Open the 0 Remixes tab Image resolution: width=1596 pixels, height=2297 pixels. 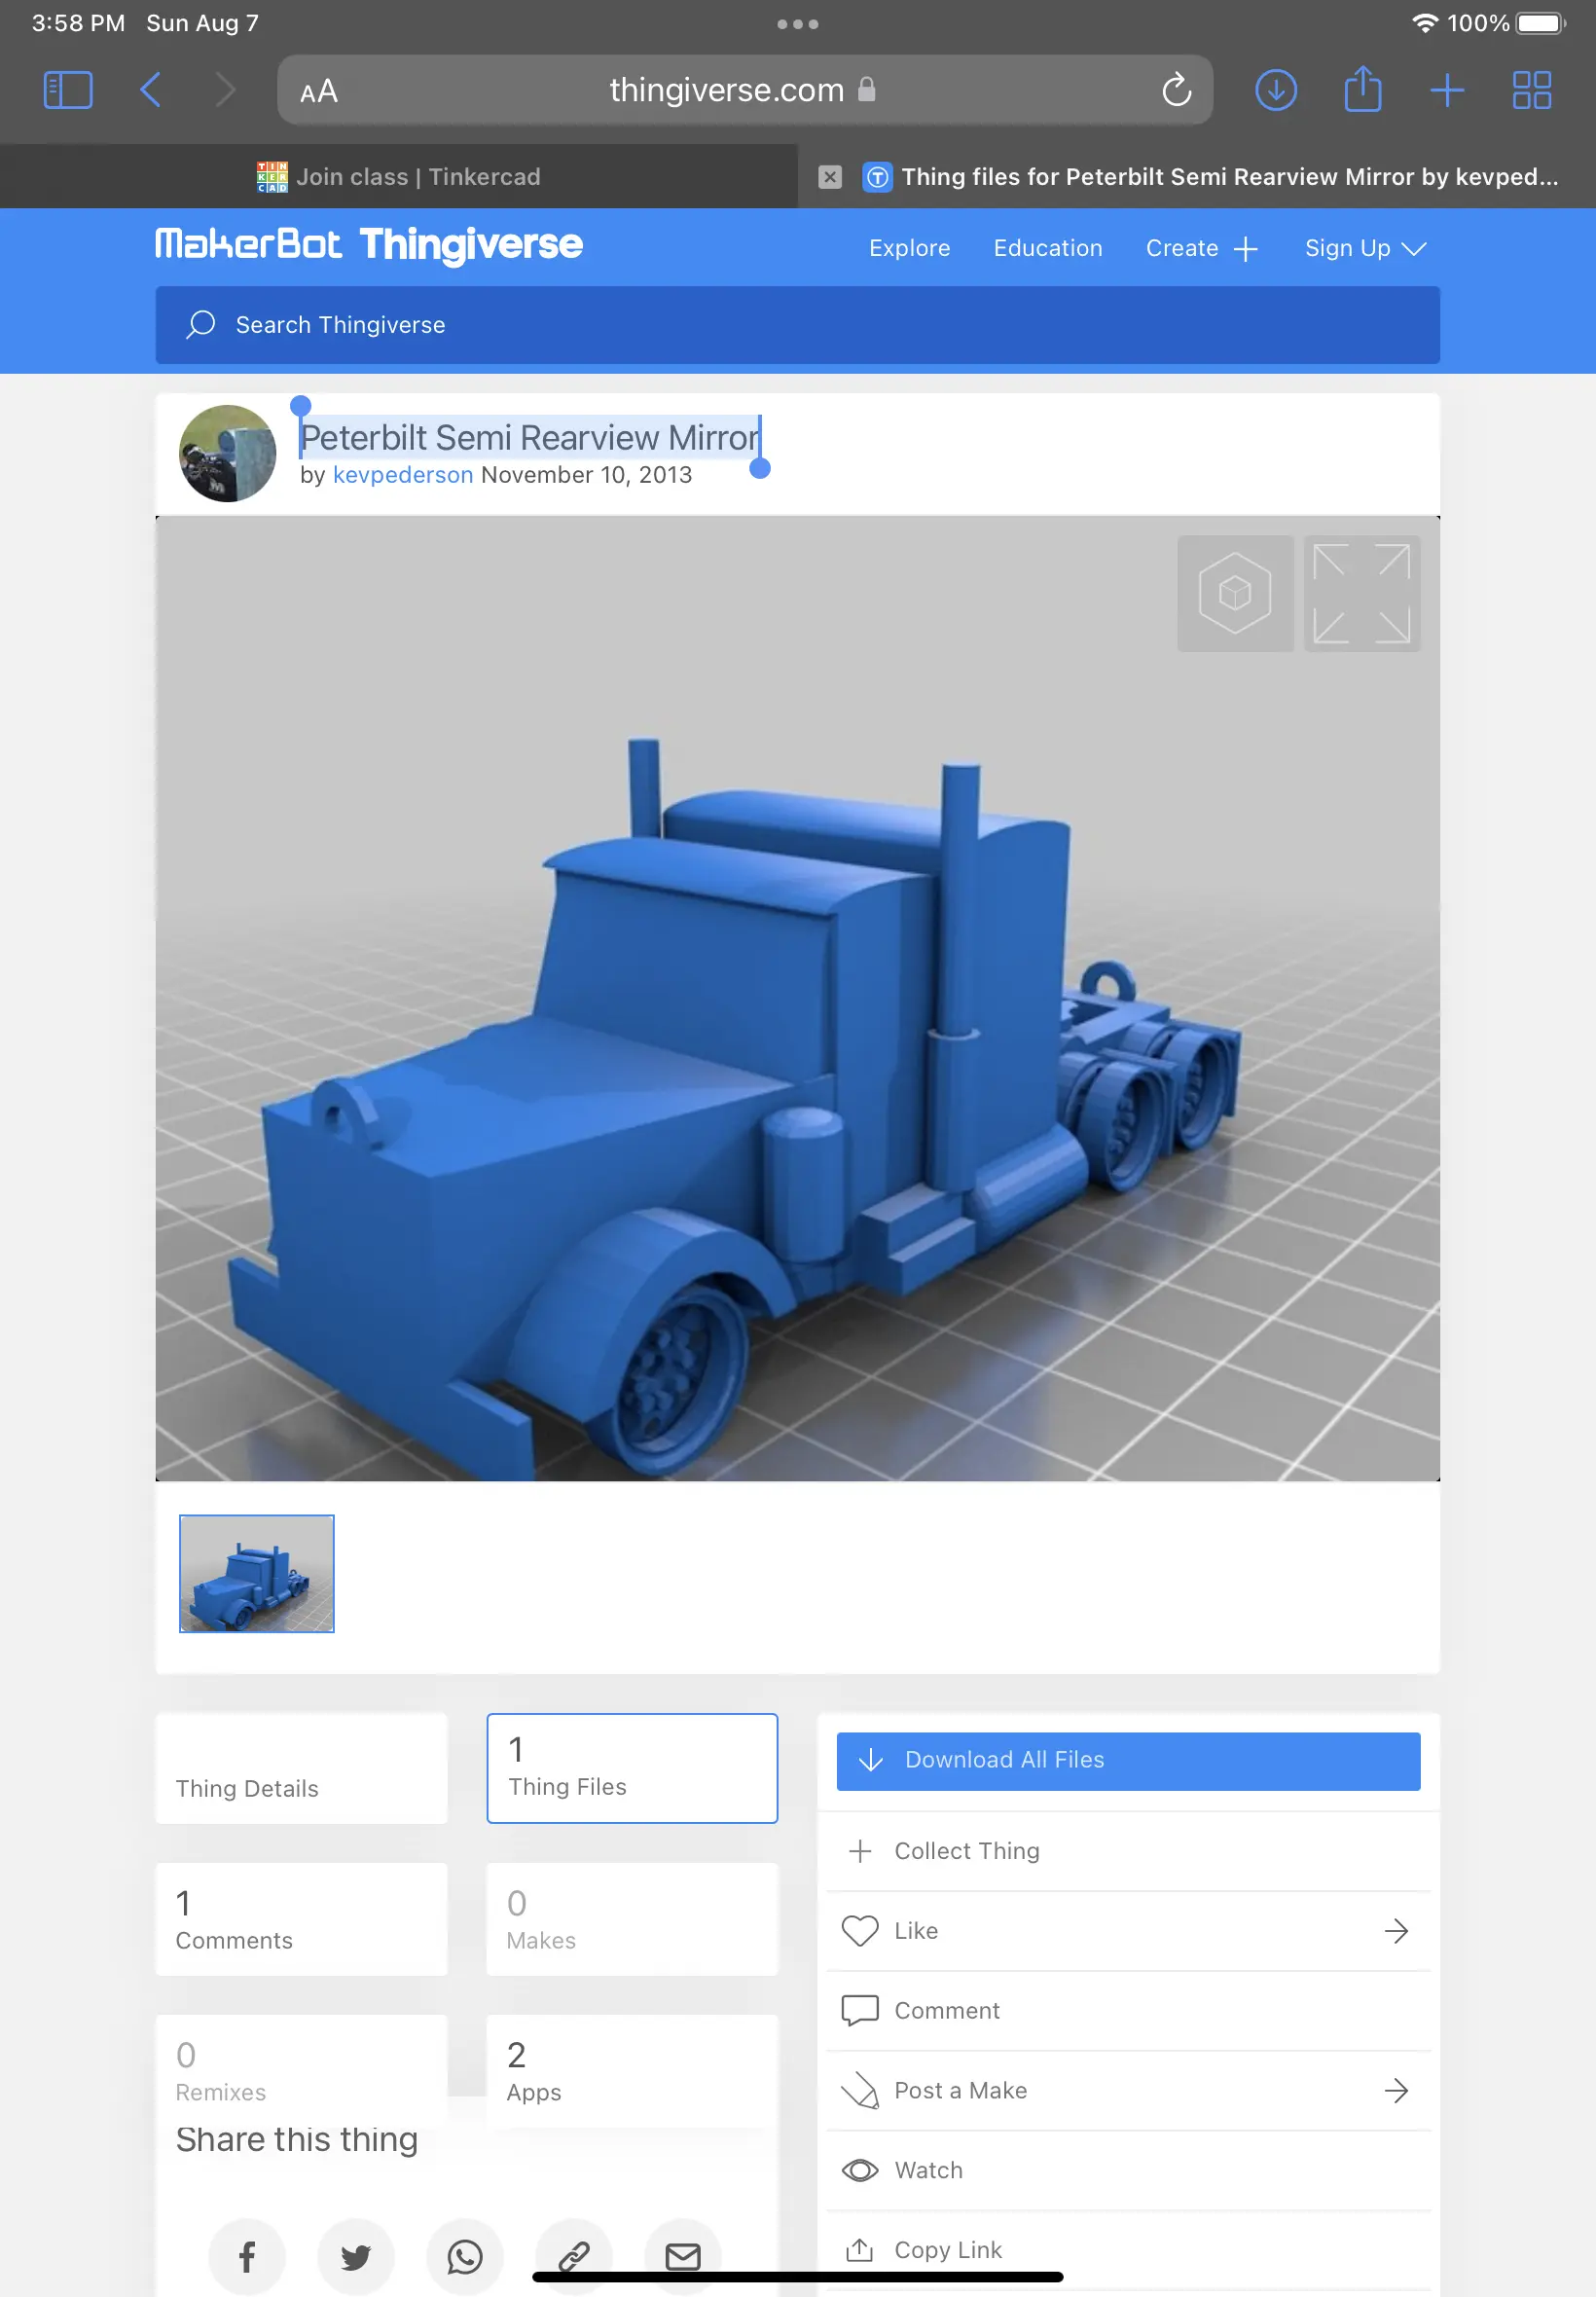pos(301,2070)
